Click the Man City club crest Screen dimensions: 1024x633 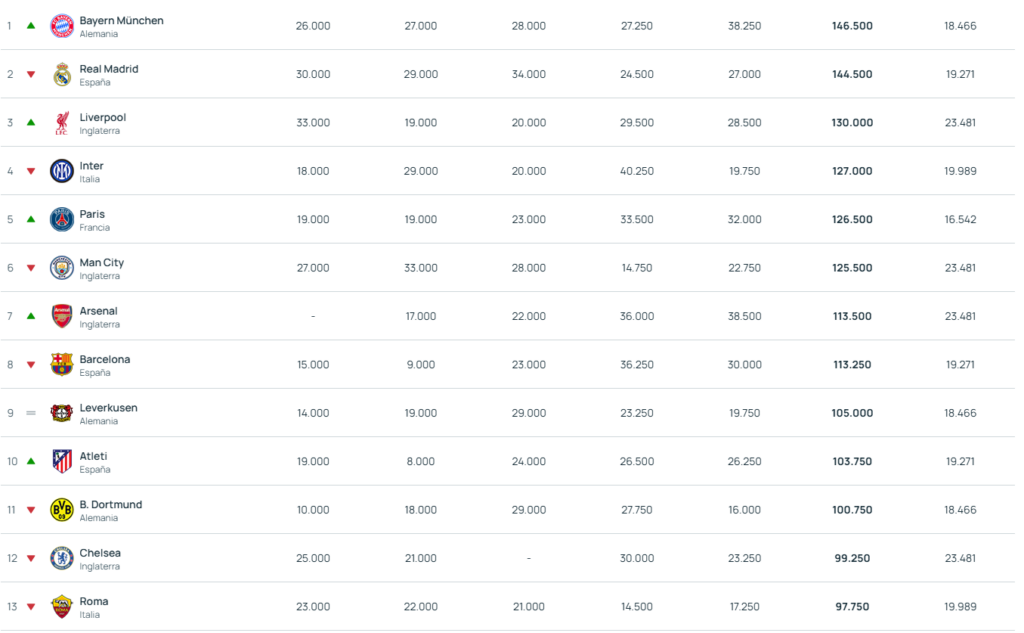tap(62, 268)
